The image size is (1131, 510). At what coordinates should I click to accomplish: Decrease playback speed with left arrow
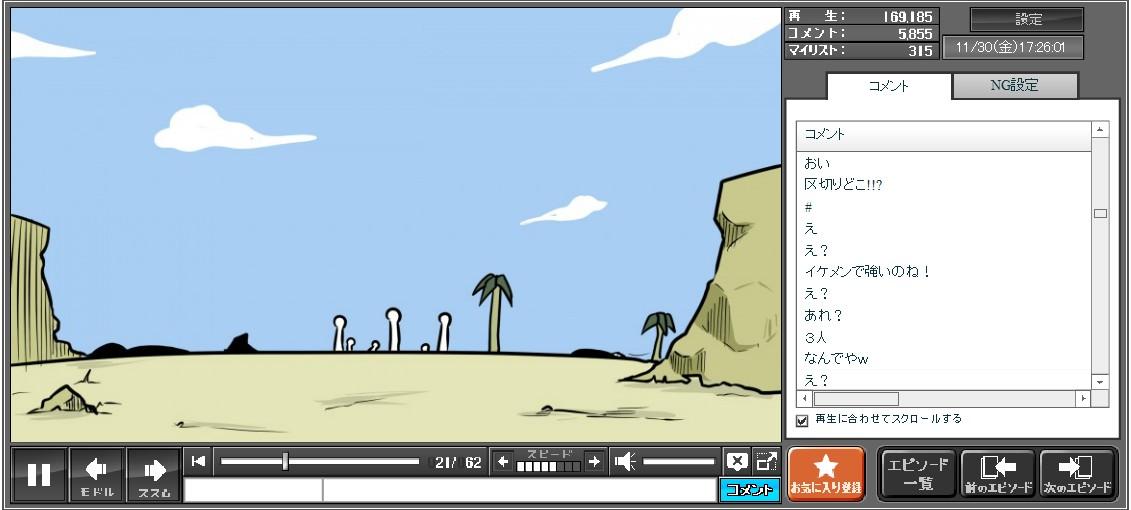(503, 462)
